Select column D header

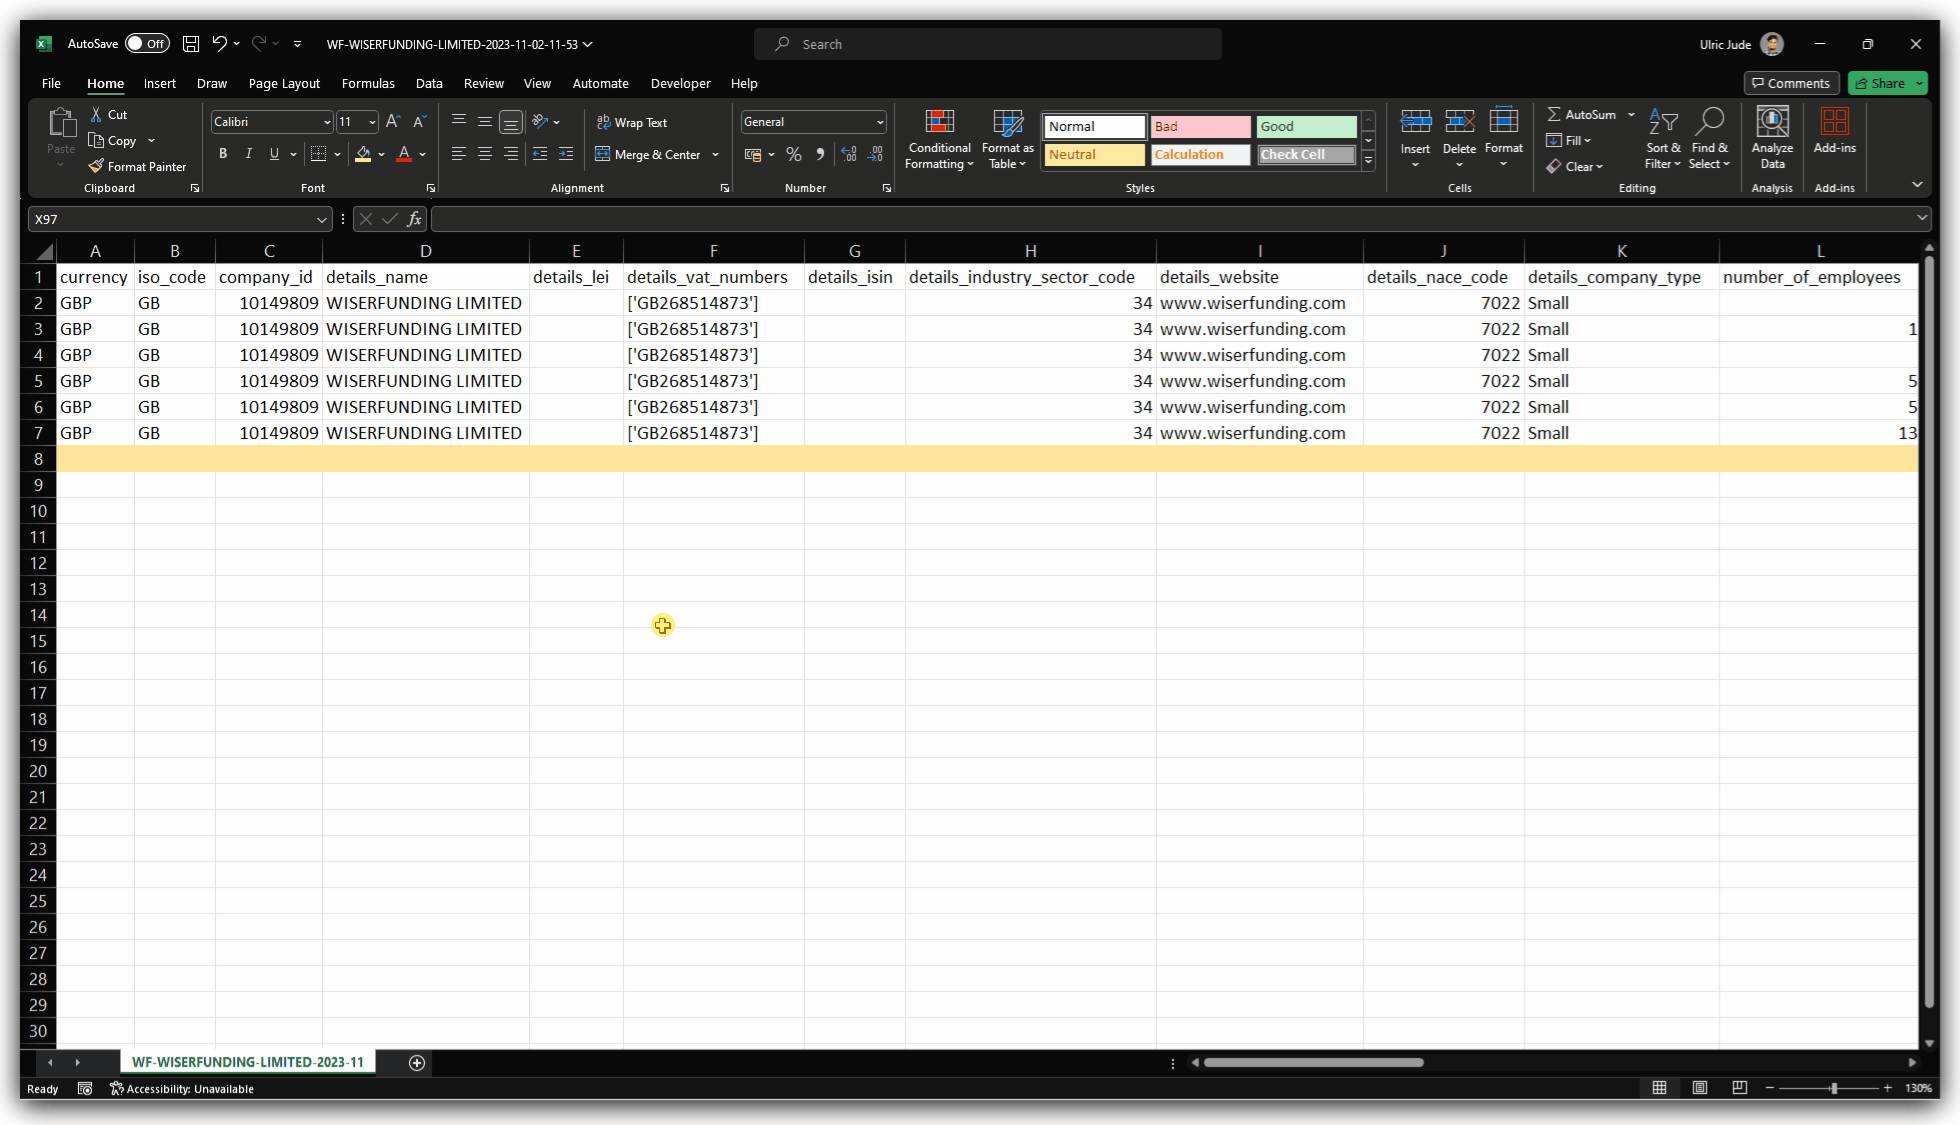click(x=425, y=251)
